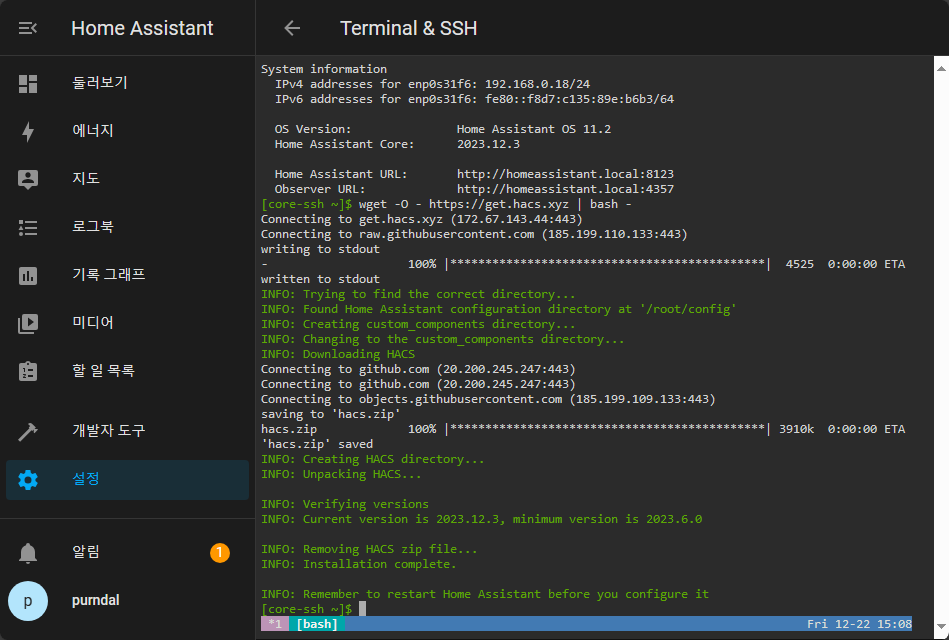Image resolution: width=949 pixels, height=640 pixels.
Task: Click 'INFO: Creating HACS directory...' line
Action: [373, 459]
